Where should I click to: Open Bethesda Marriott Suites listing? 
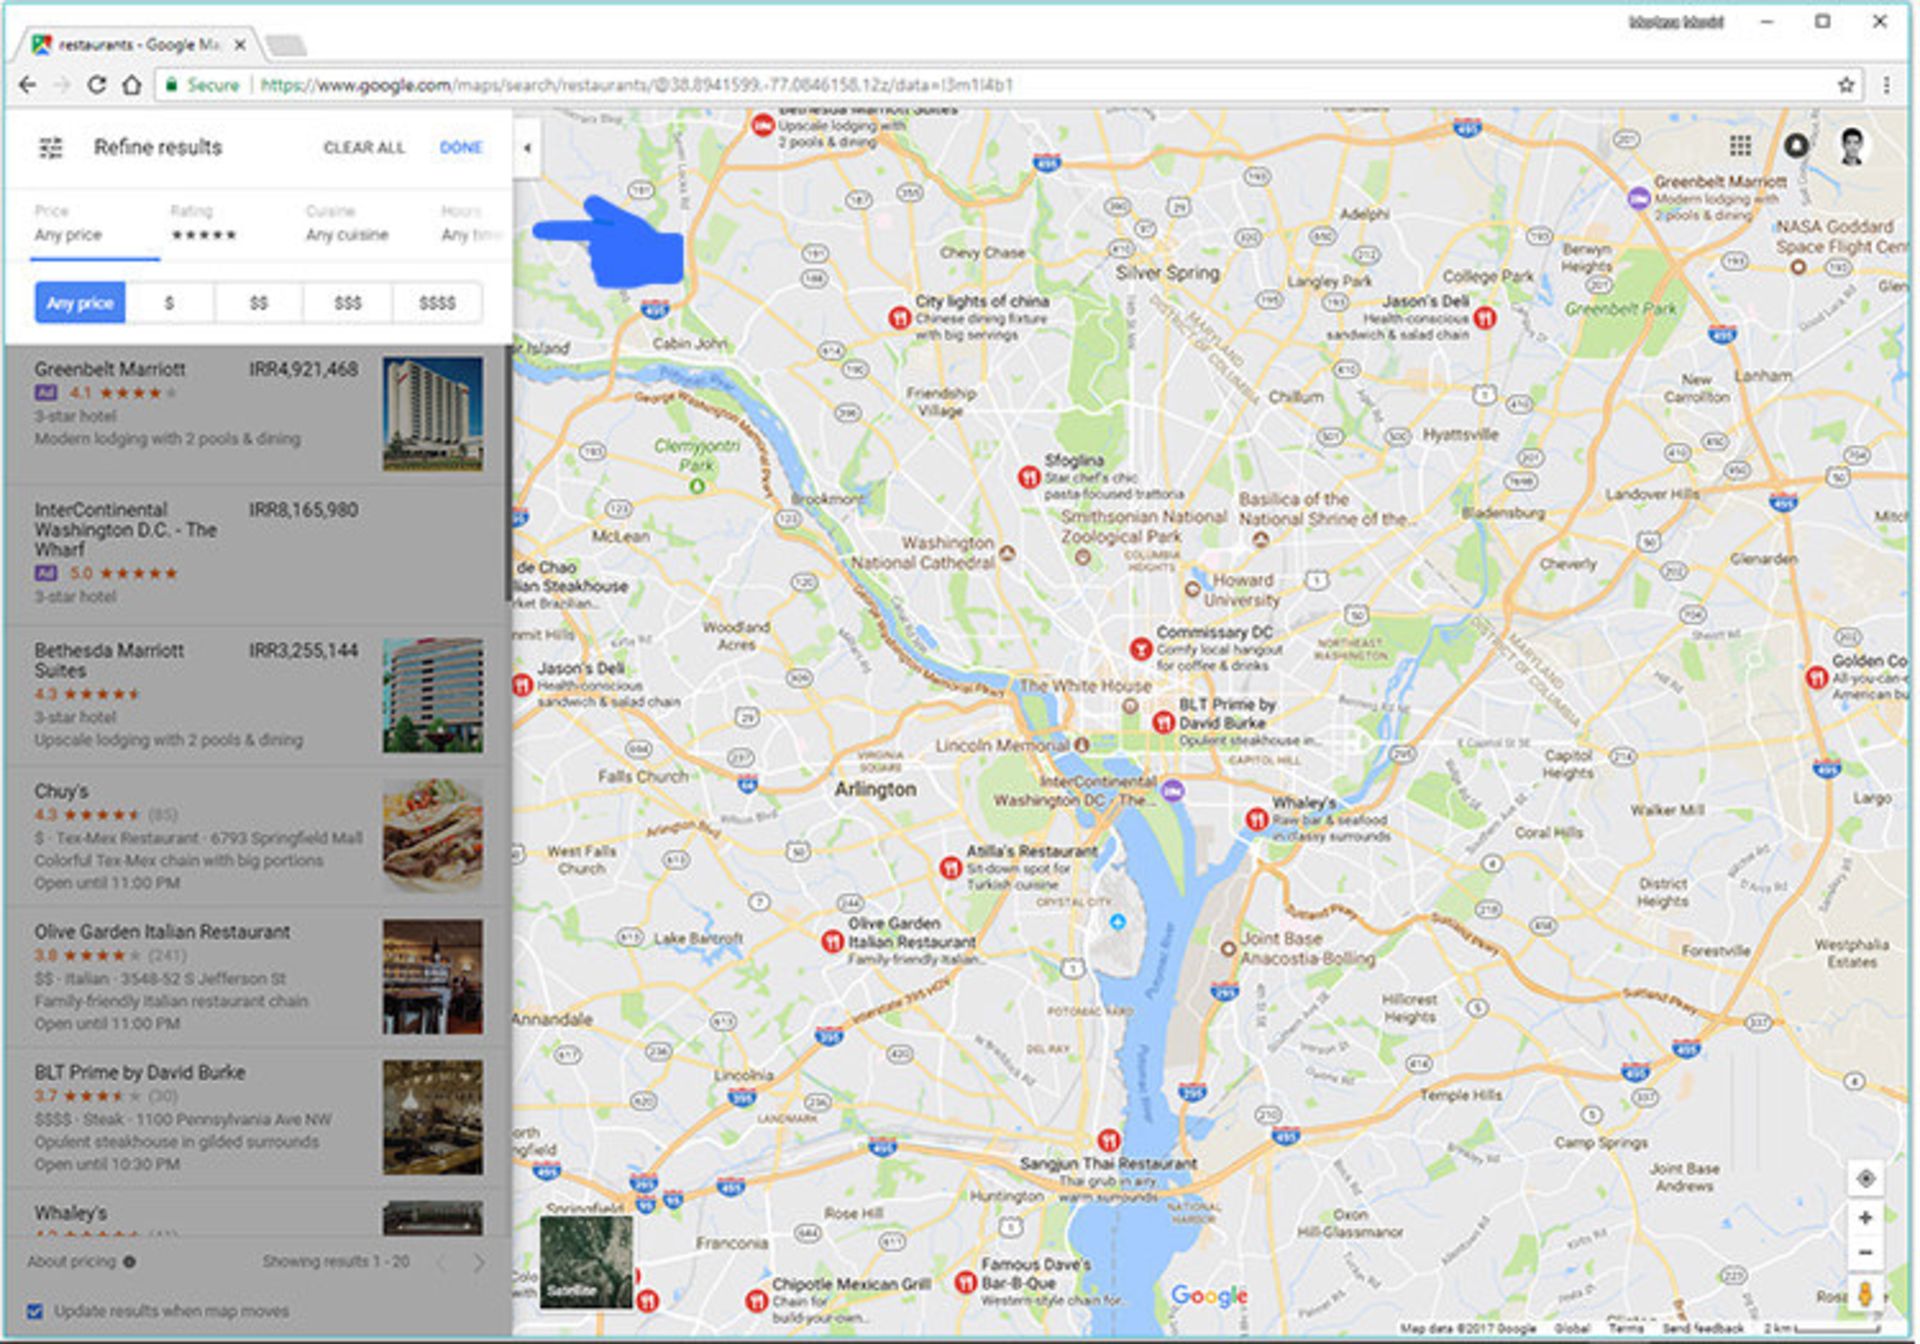[x=255, y=697]
